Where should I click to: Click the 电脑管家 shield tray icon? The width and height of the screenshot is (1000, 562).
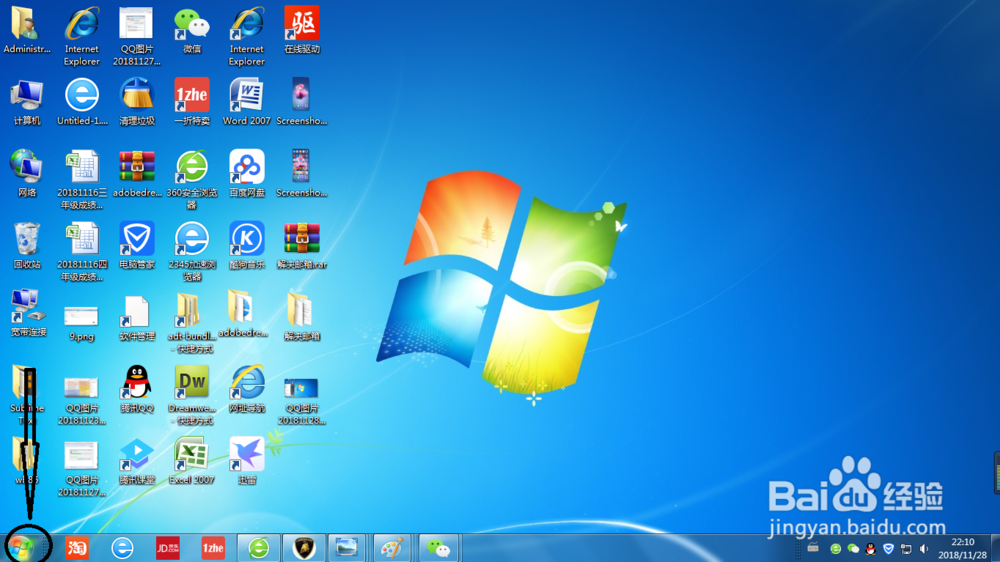tap(888, 549)
